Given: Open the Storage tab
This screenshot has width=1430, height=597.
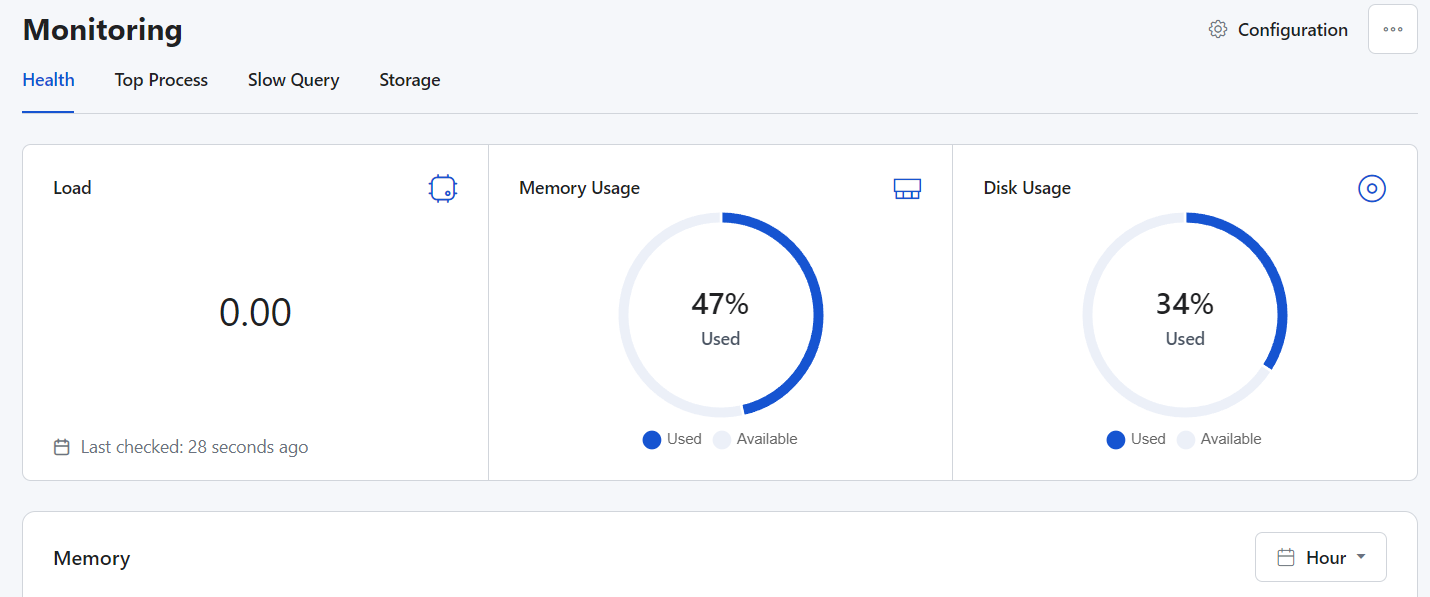Looking at the screenshot, I should click(410, 80).
